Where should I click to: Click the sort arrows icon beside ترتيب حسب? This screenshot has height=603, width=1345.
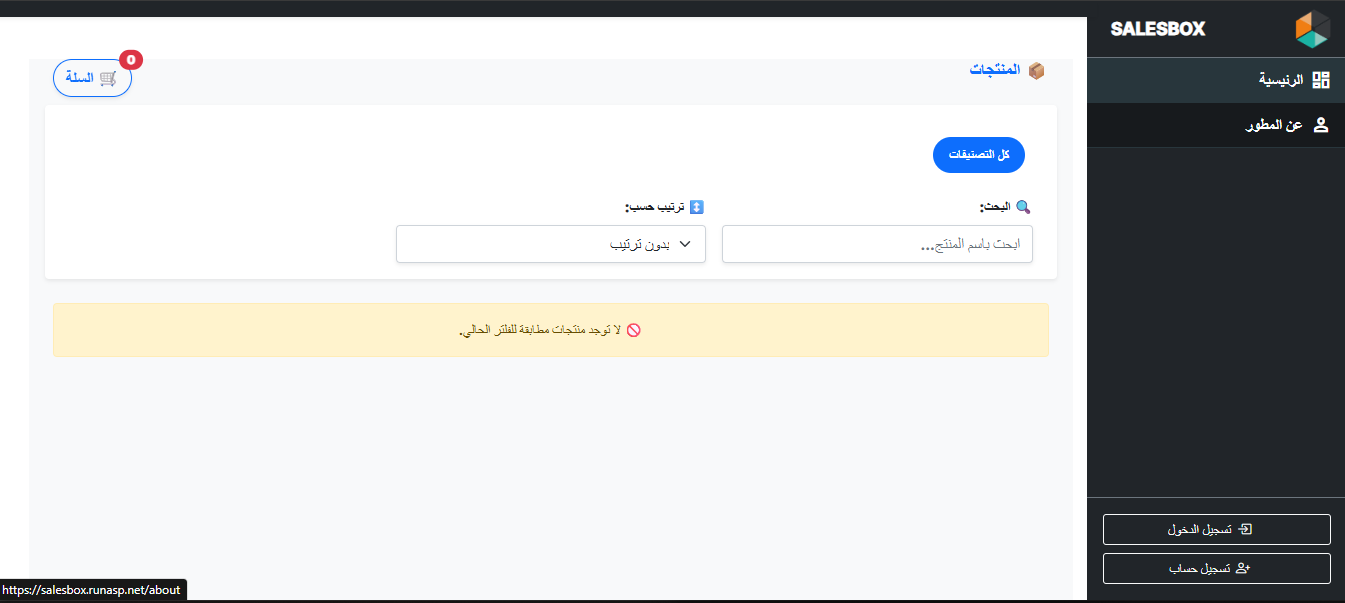(x=697, y=207)
